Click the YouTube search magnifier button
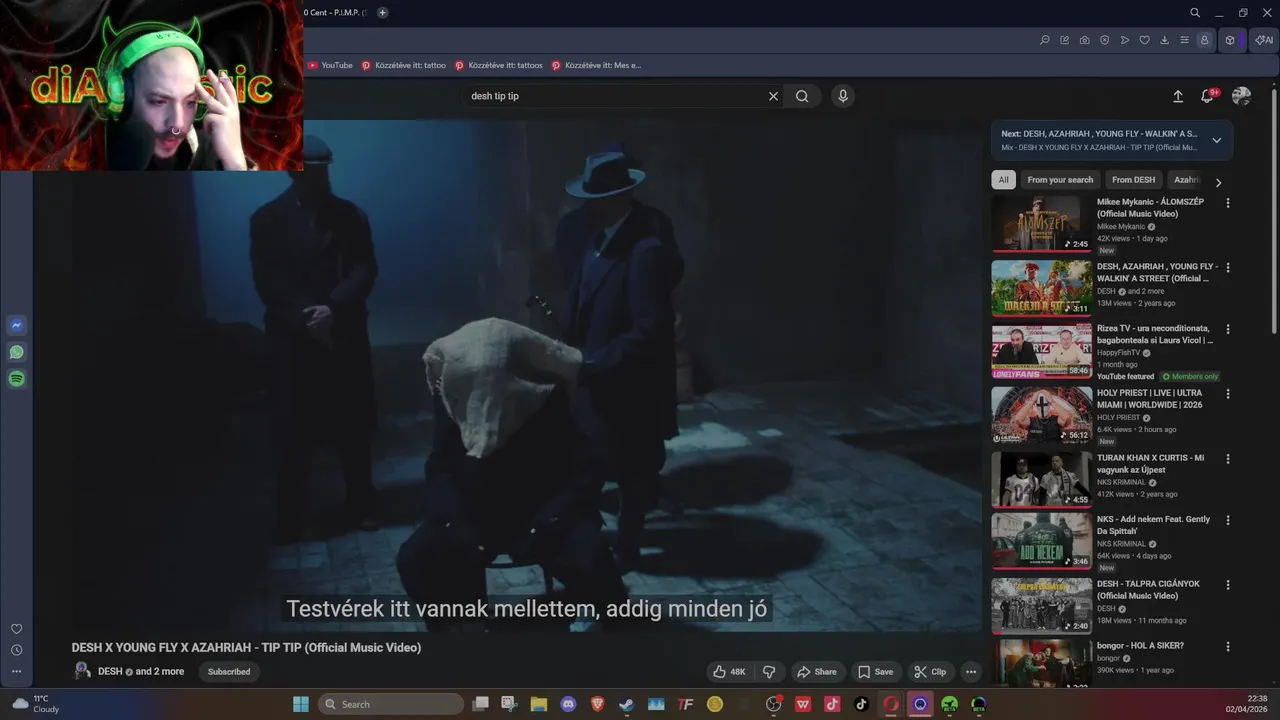The height and width of the screenshot is (720, 1280). tap(802, 96)
